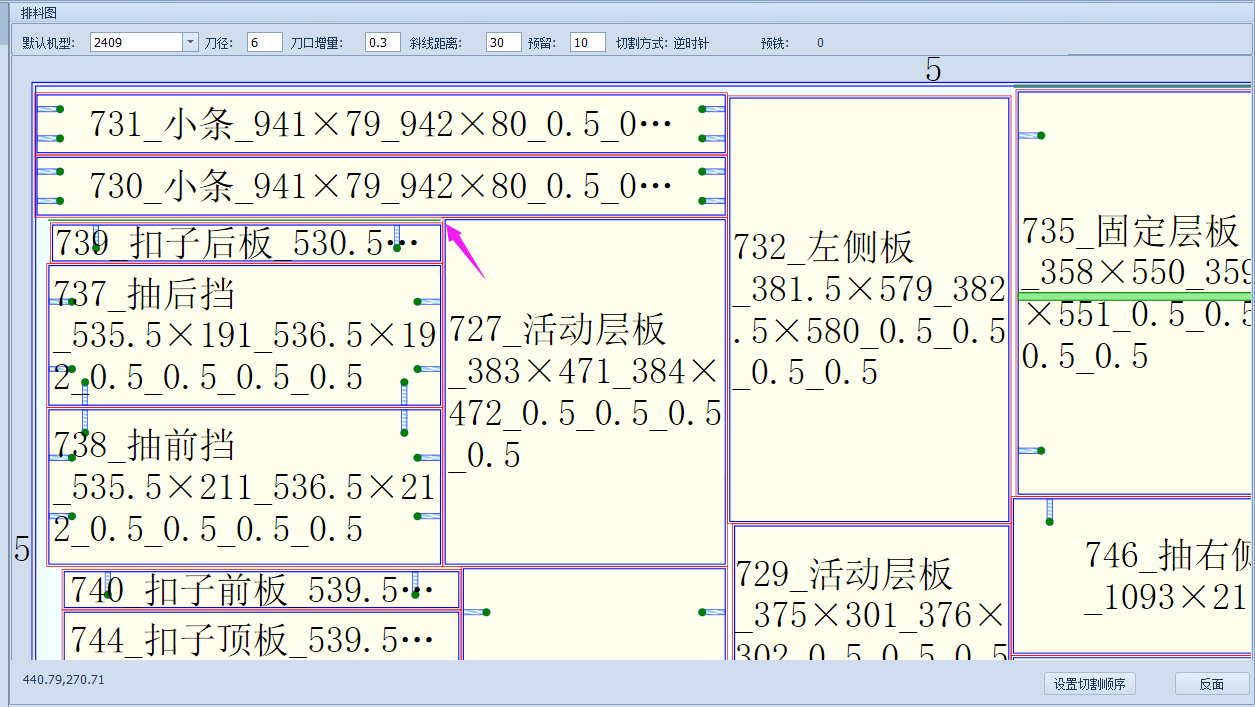Select panel 738_抽前挡
Viewport: 1255px width, 707px height.
244,486
